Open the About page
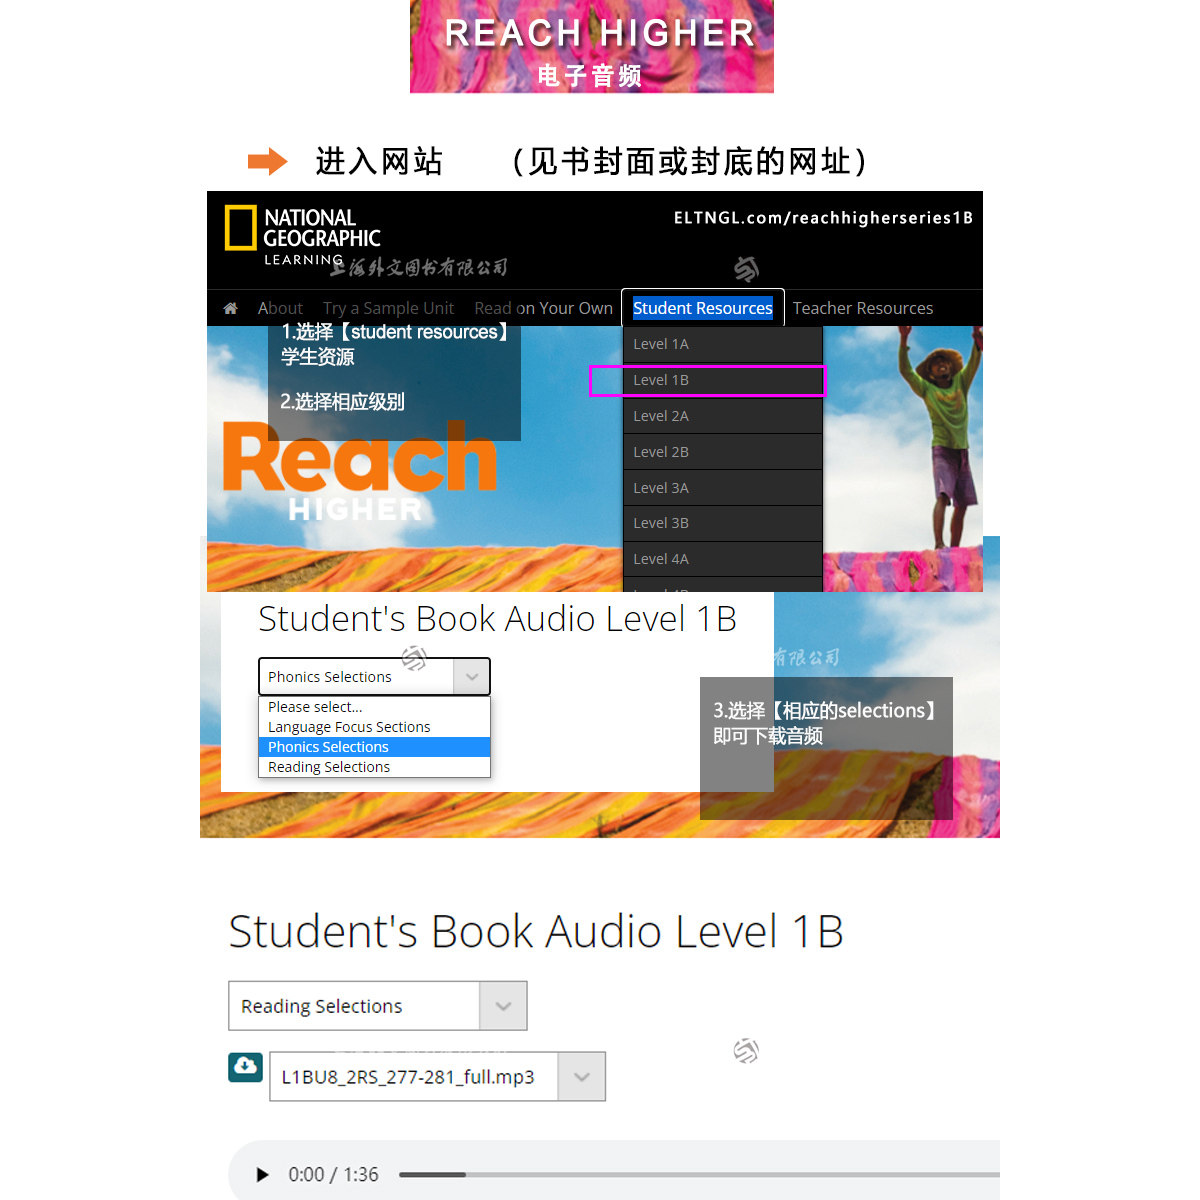1200x1200 pixels. [280, 308]
